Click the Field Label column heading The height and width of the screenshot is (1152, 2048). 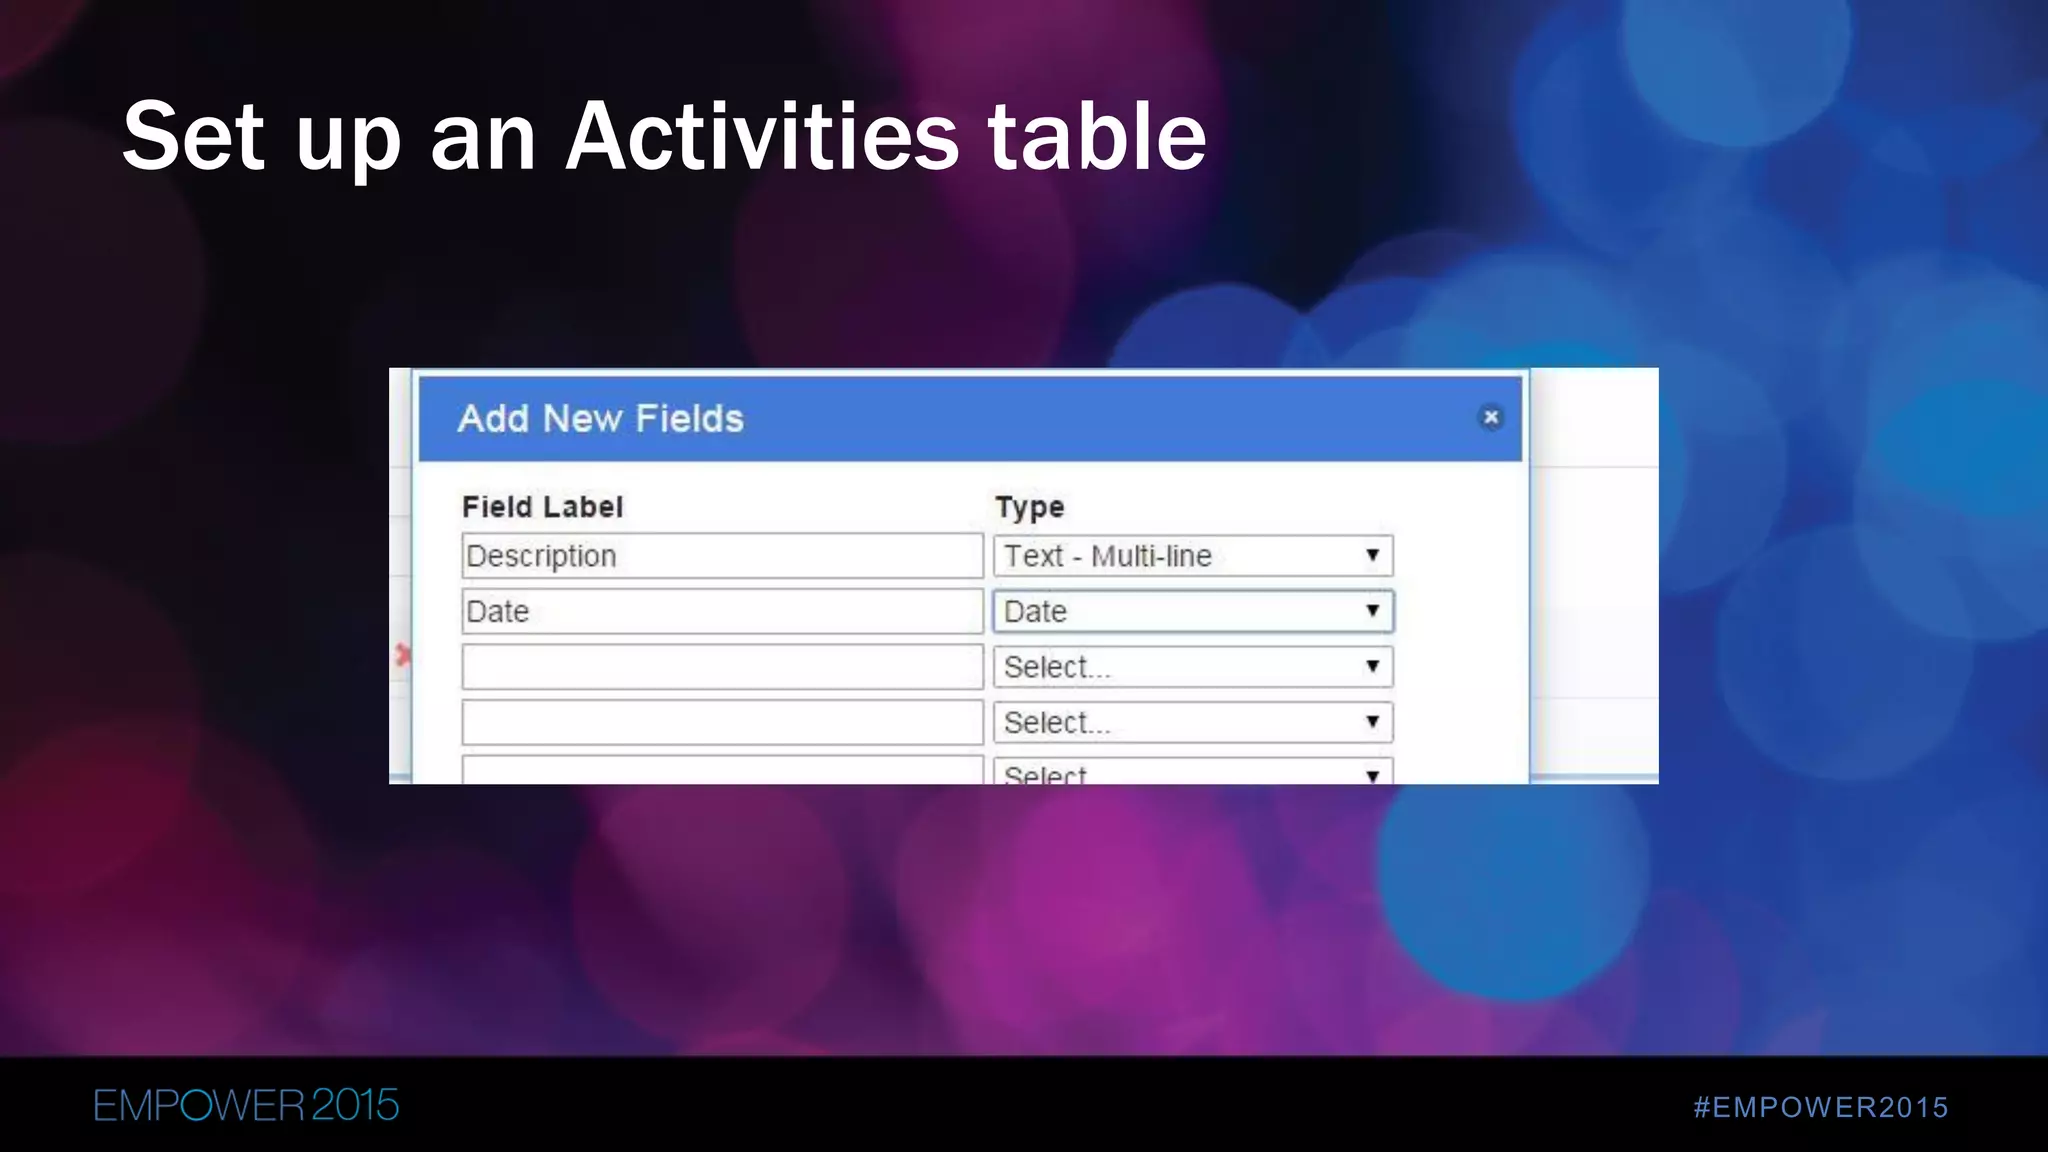[542, 507]
